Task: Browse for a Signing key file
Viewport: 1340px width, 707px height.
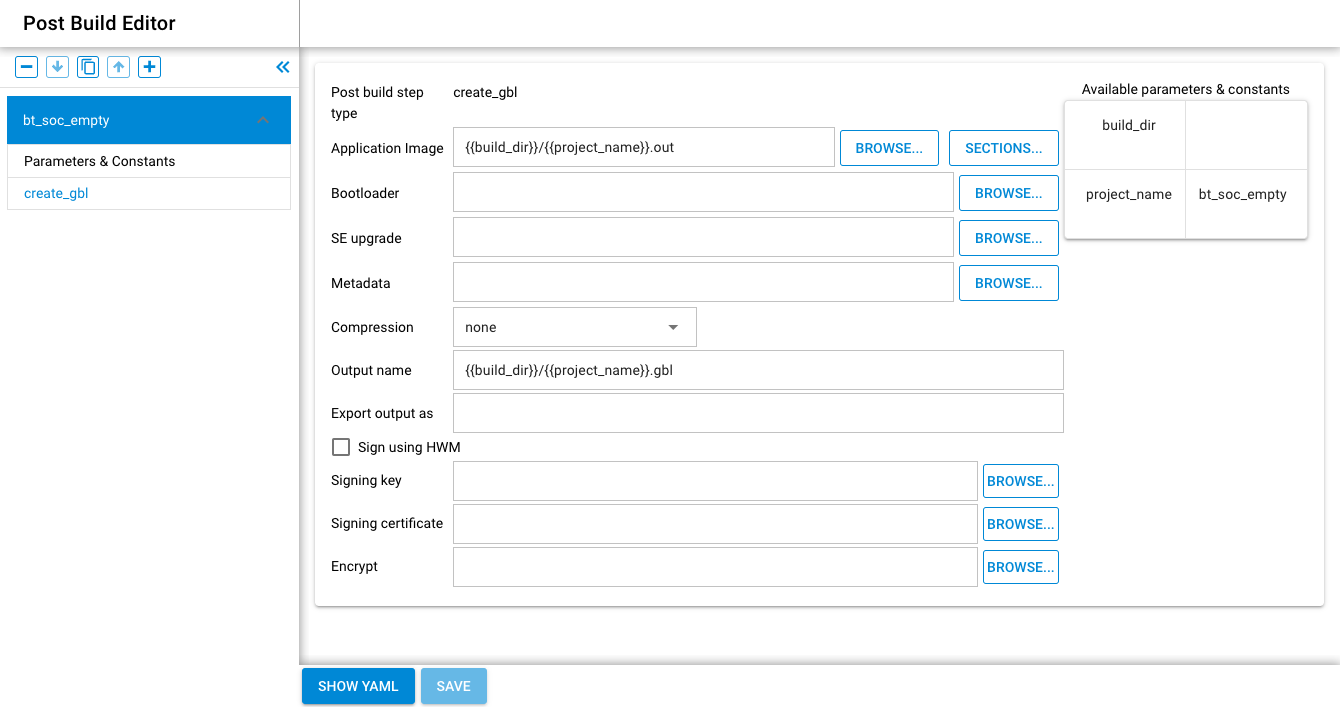Action: click(x=1020, y=480)
